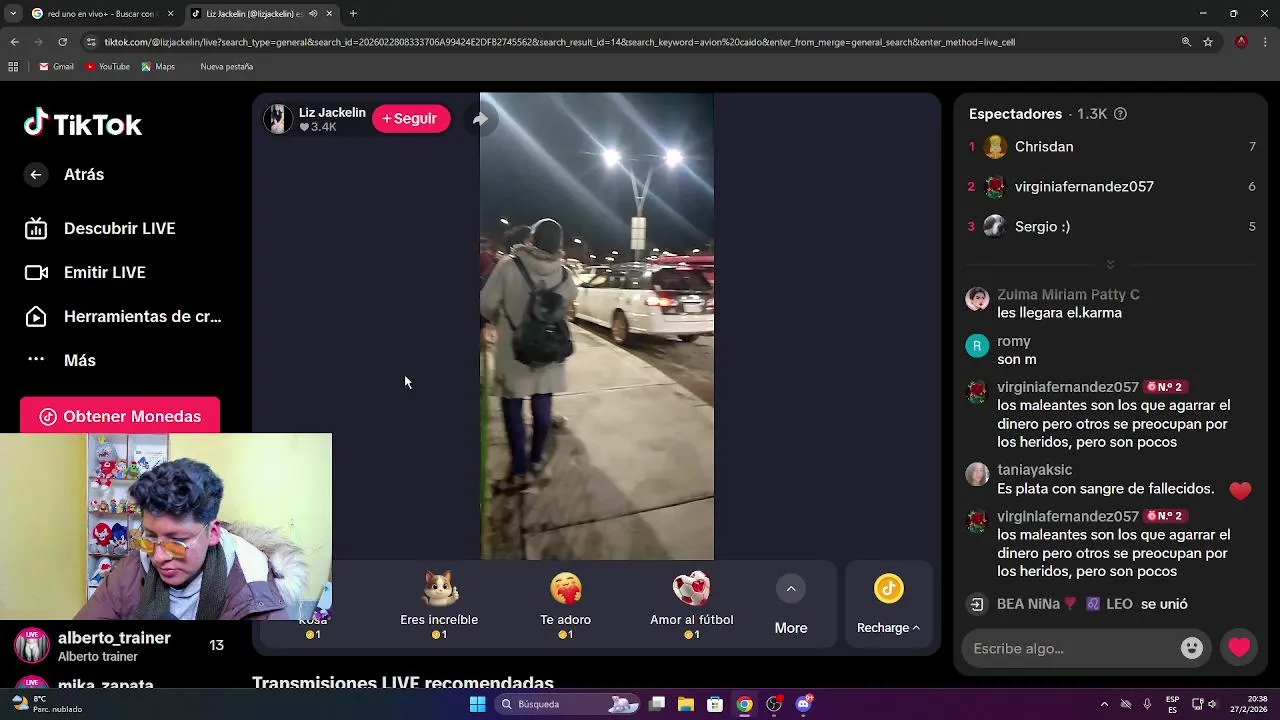Reload the page
Viewport: 1280px width, 720px height.
[x=62, y=42]
